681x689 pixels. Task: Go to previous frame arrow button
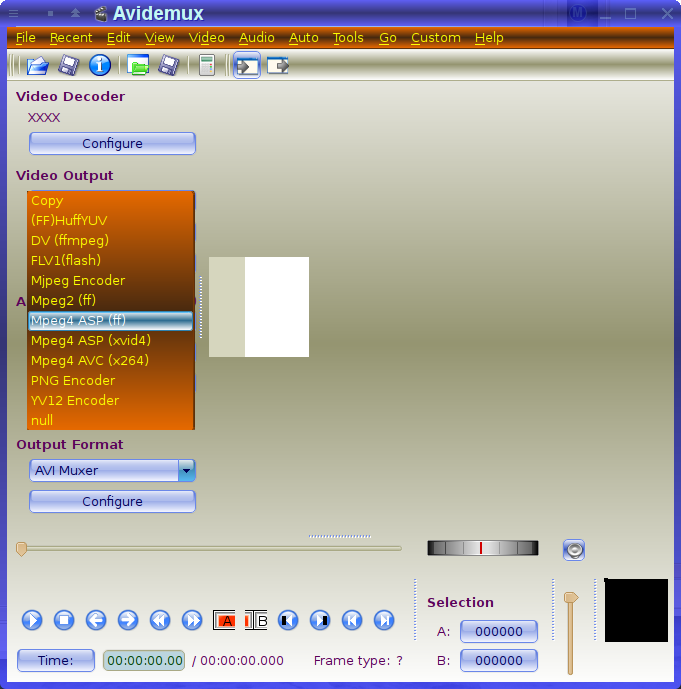pos(96,620)
